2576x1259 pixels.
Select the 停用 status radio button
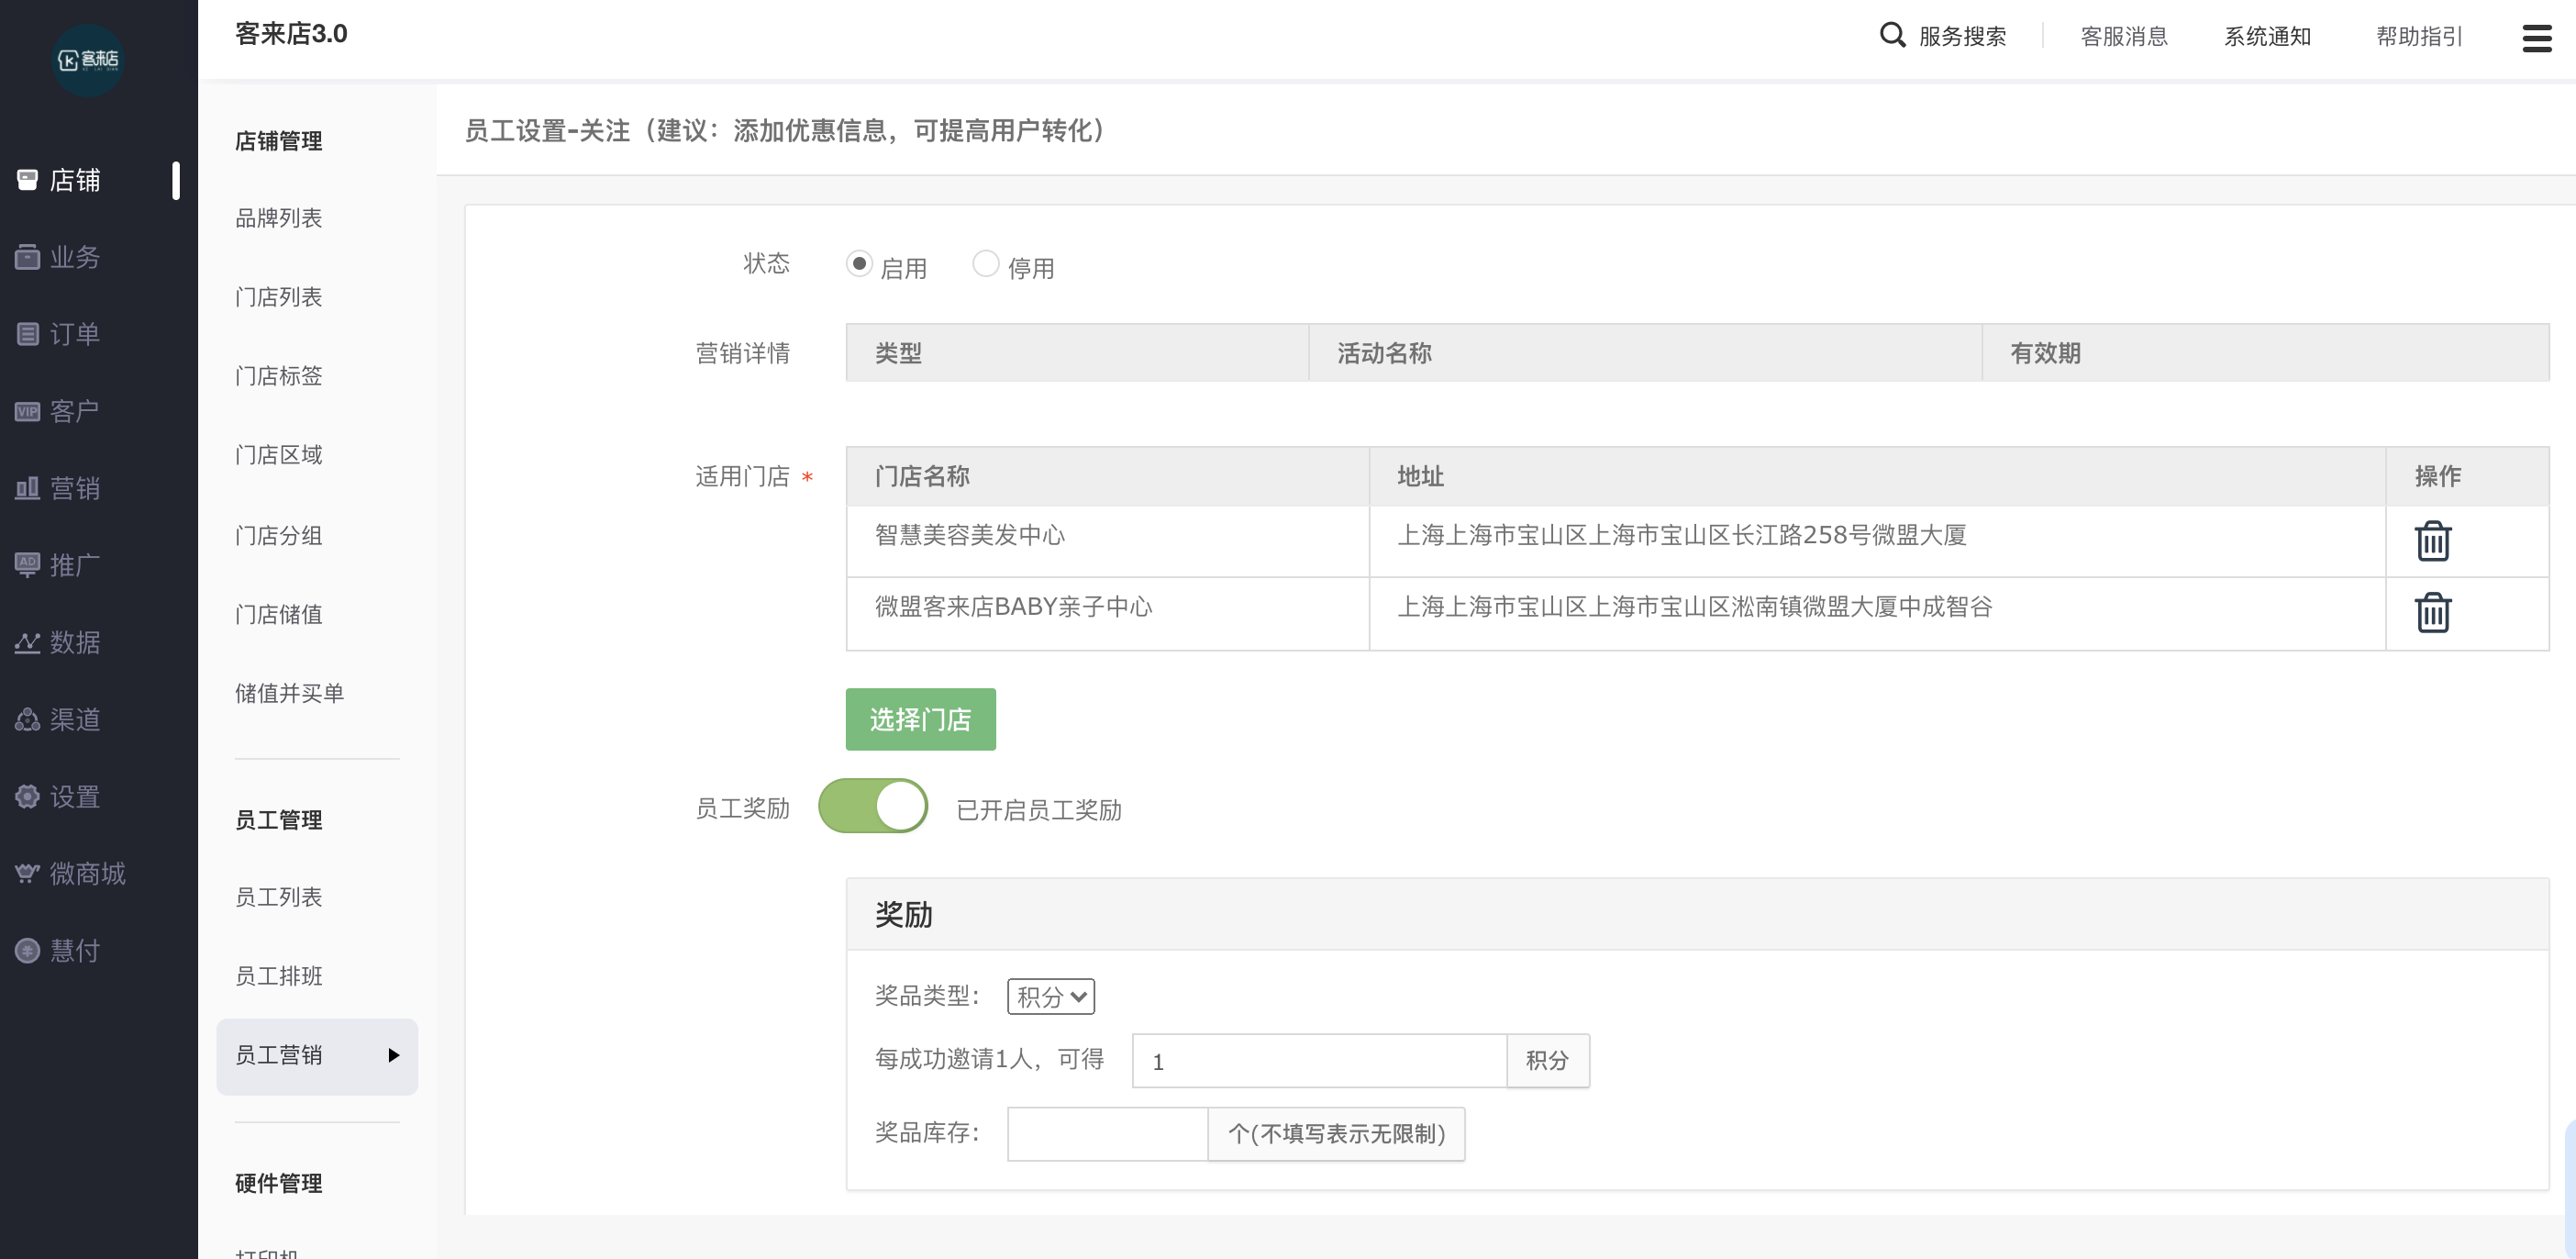986,263
